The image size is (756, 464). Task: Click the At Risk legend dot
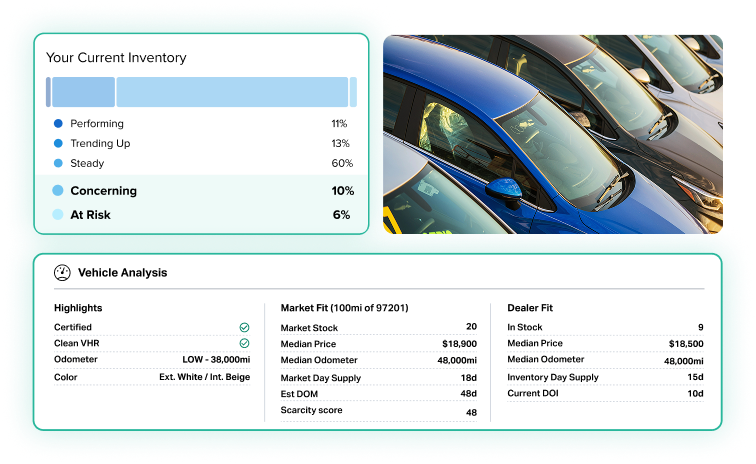tap(58, 215)
